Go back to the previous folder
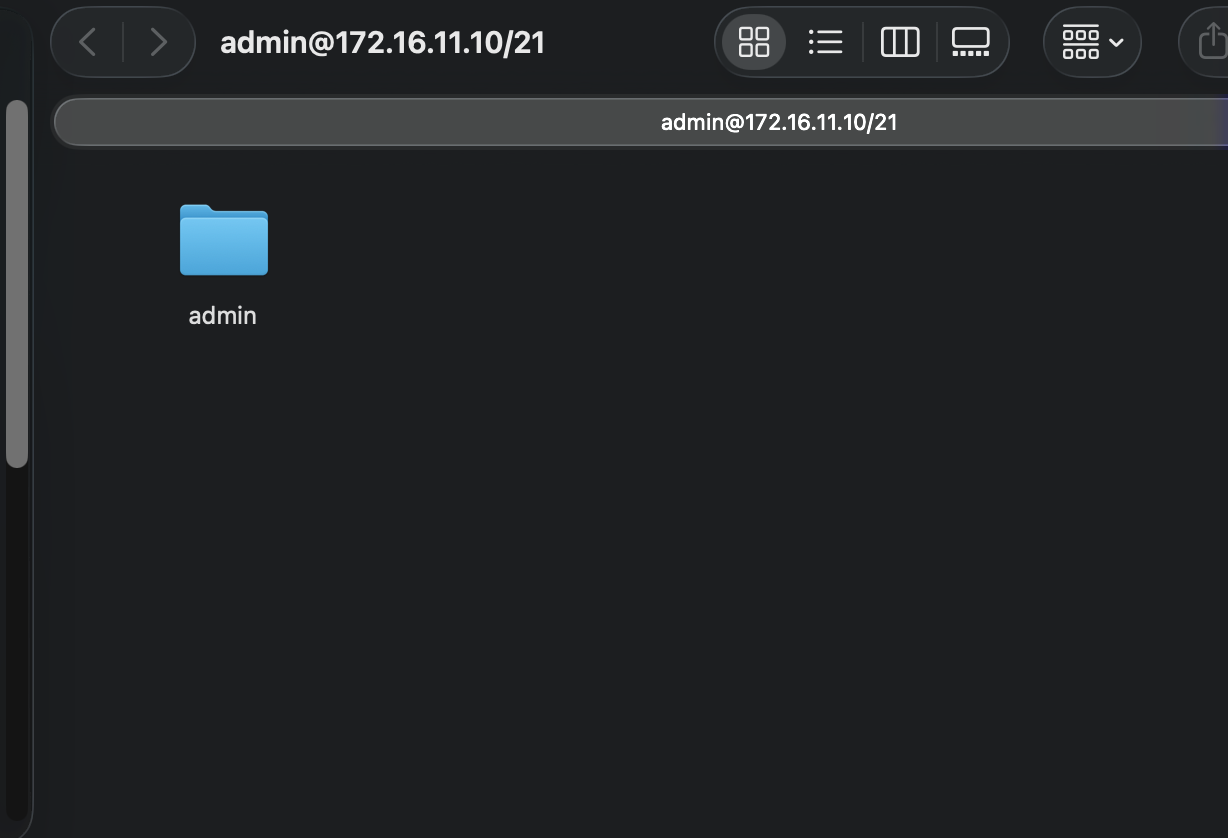Viewport: 1228px width, 838px height. coord(88,42)
